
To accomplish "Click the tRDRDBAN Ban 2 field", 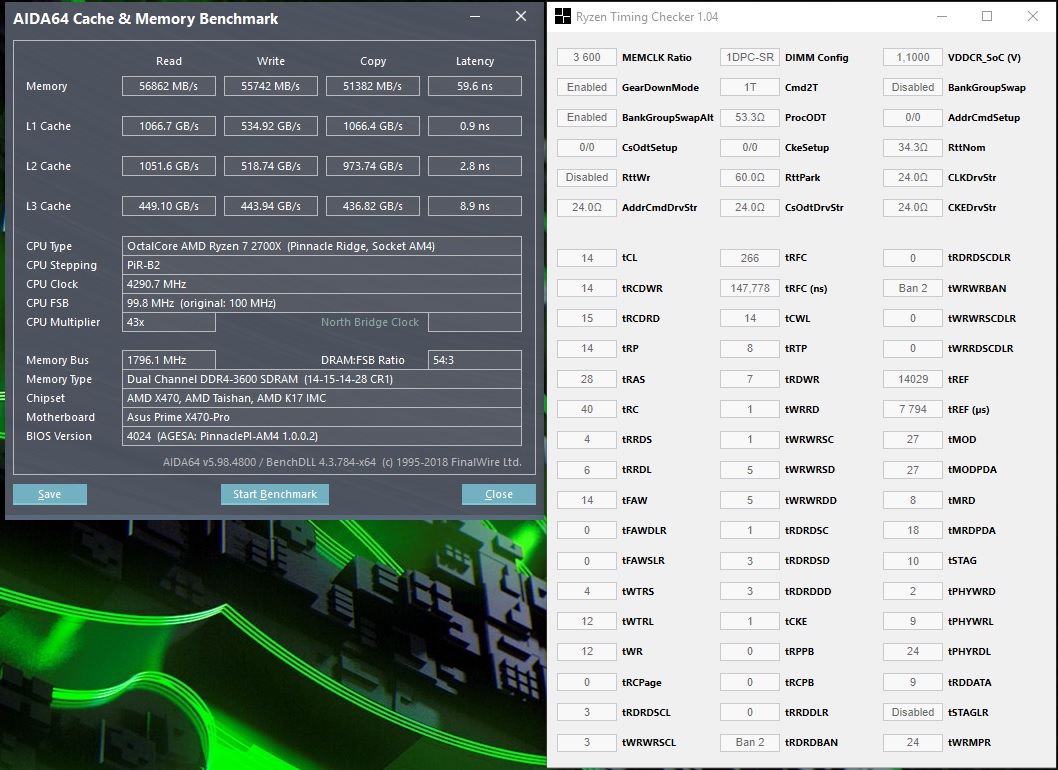I will [750, 742].
